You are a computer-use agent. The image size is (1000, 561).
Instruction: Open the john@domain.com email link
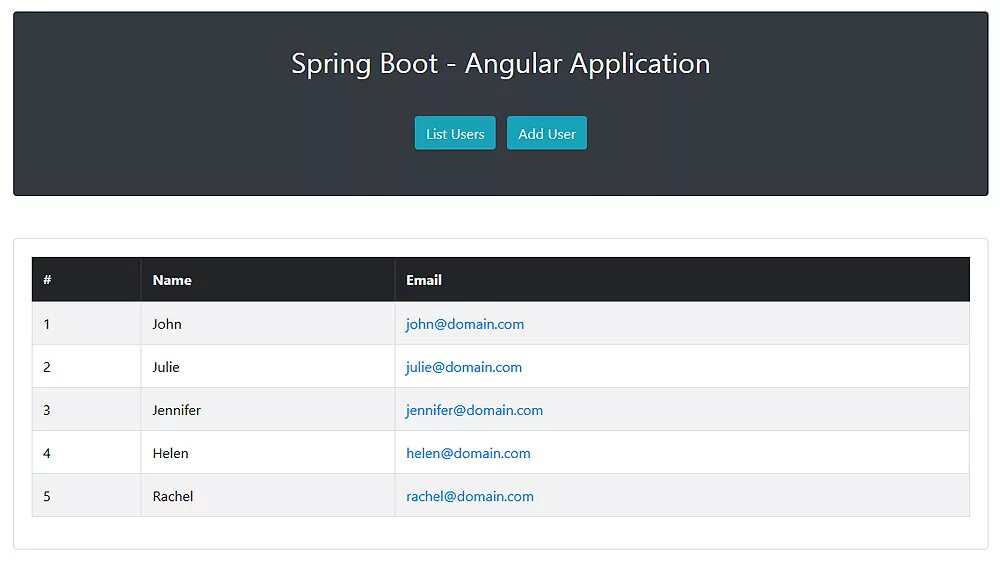(x=465, y=324)
